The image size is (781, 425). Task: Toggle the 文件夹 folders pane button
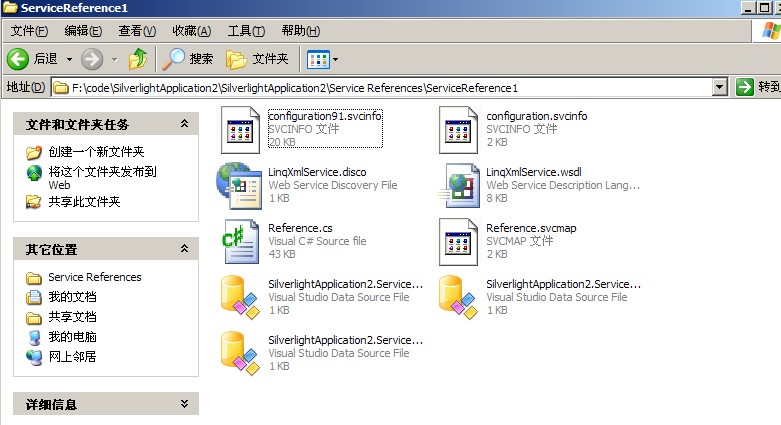[257, 59]
